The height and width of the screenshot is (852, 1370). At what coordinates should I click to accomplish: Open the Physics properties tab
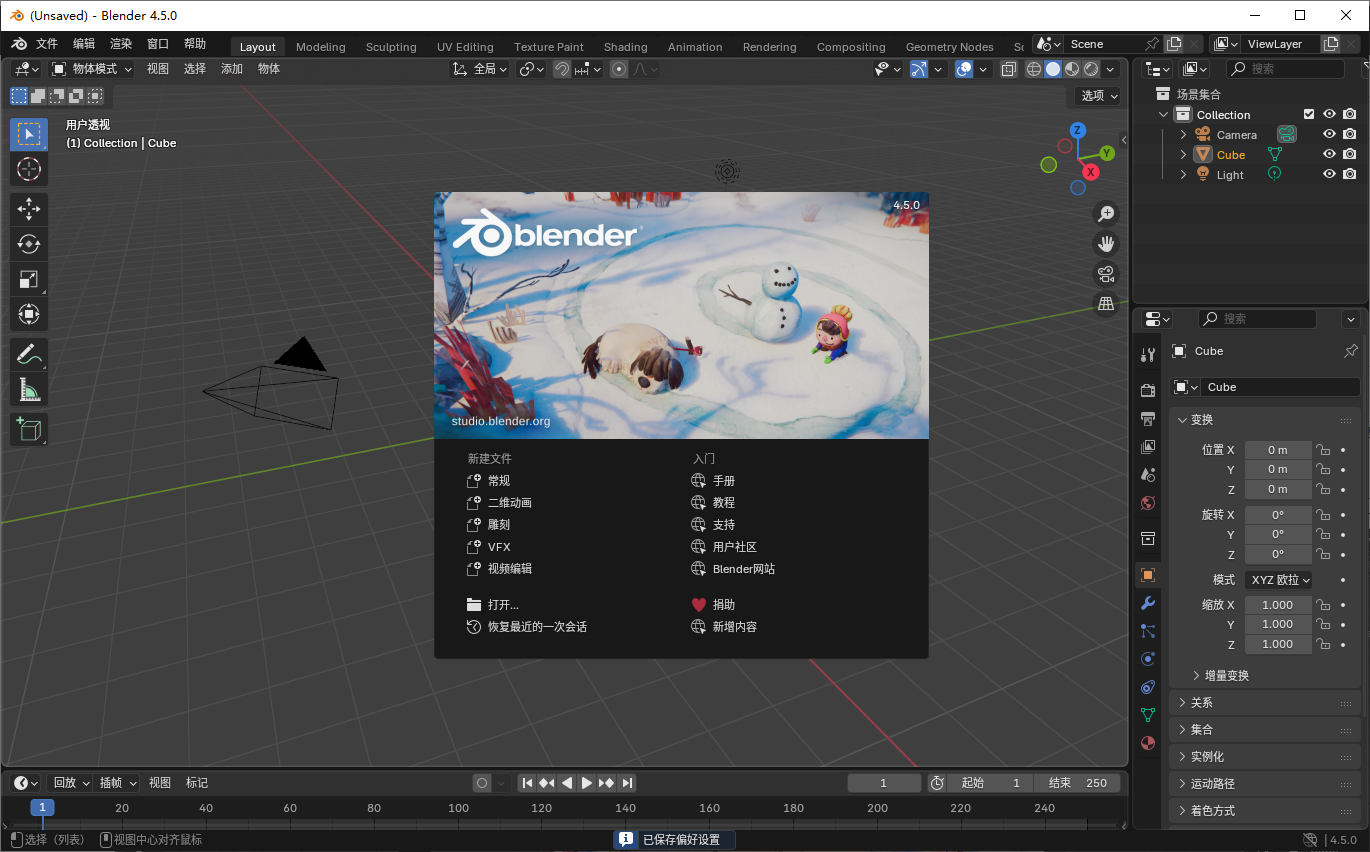1148,659
